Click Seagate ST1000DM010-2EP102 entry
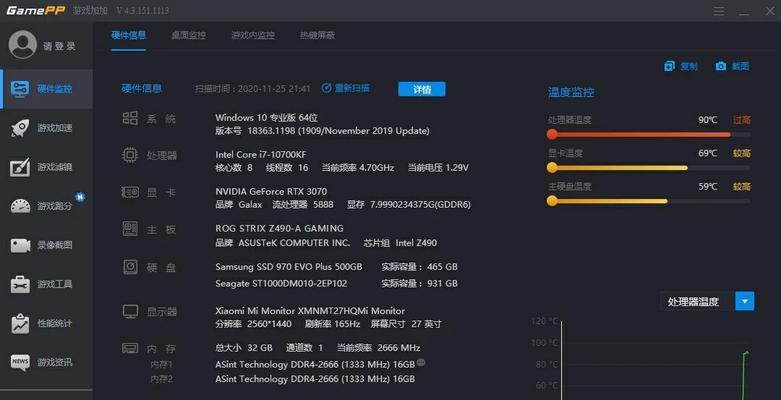 click(281, 283)
